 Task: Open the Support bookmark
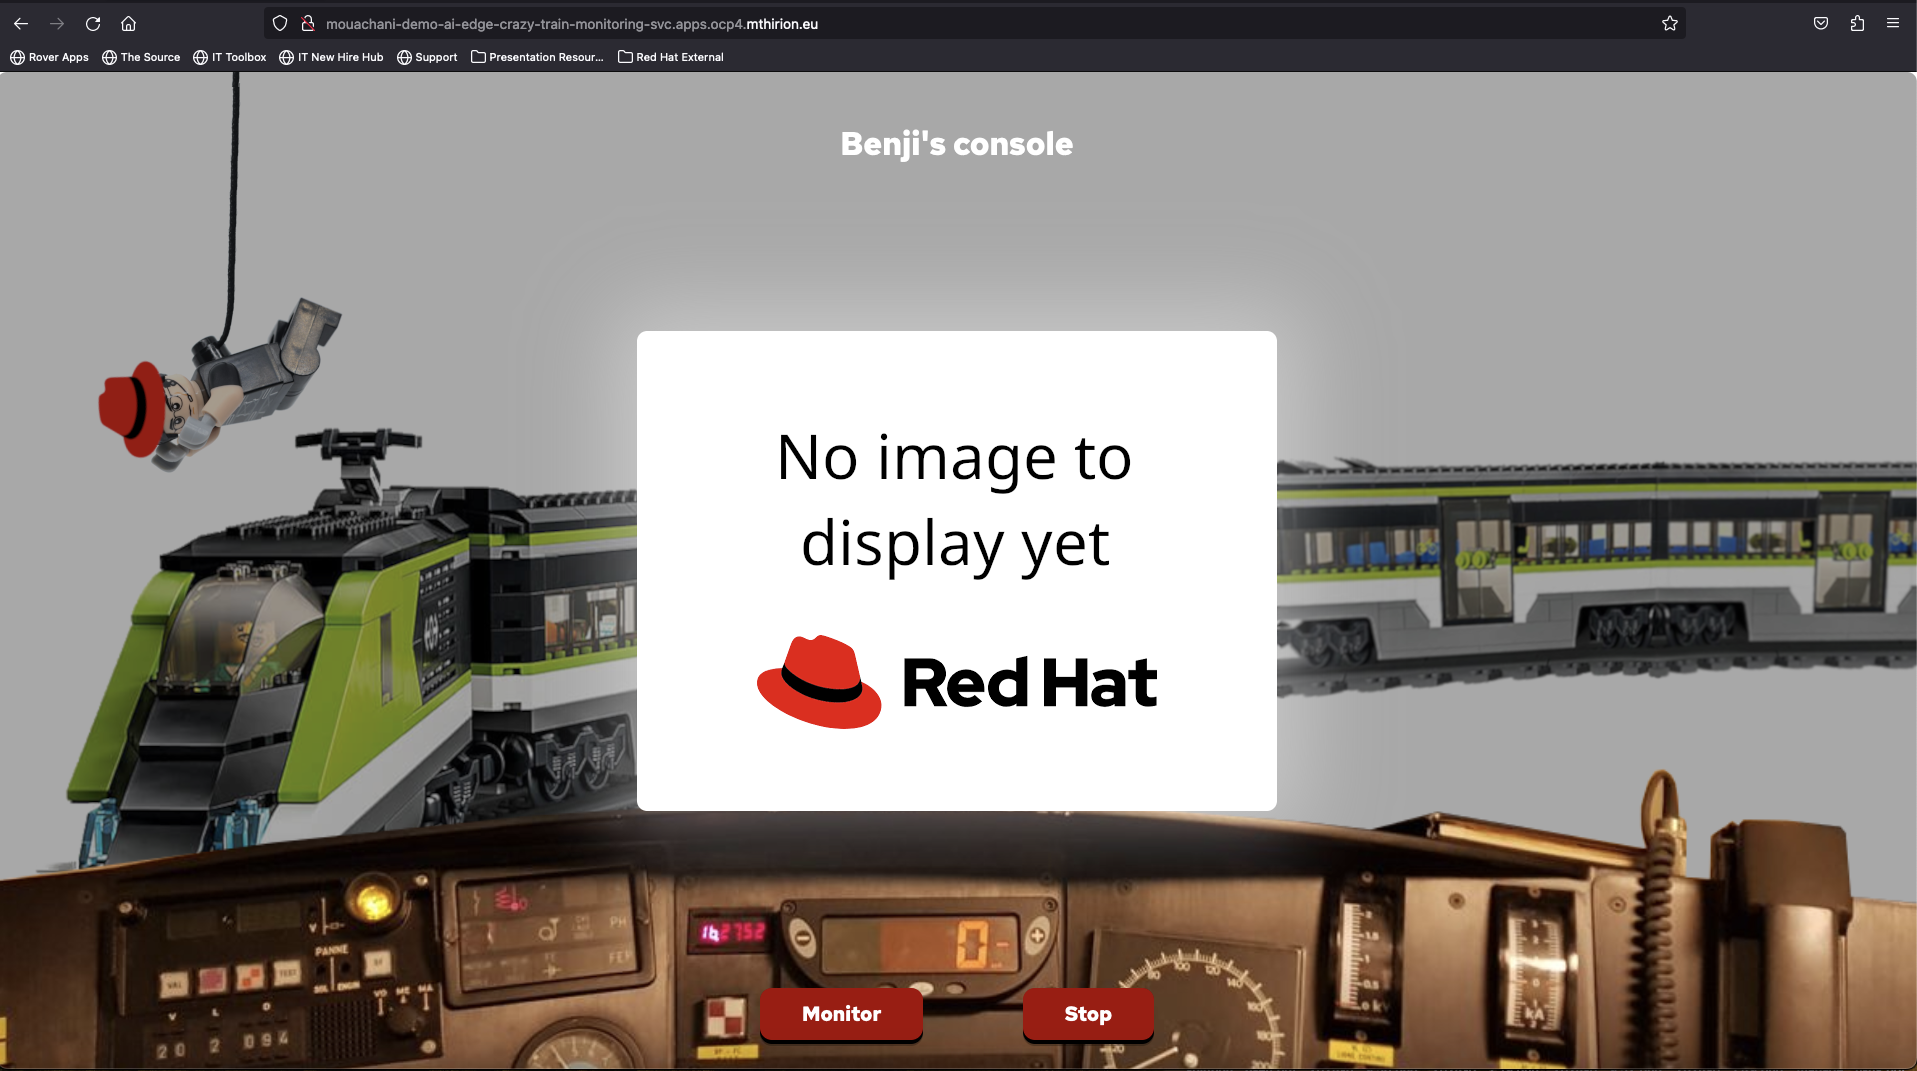tap(427, 57)
